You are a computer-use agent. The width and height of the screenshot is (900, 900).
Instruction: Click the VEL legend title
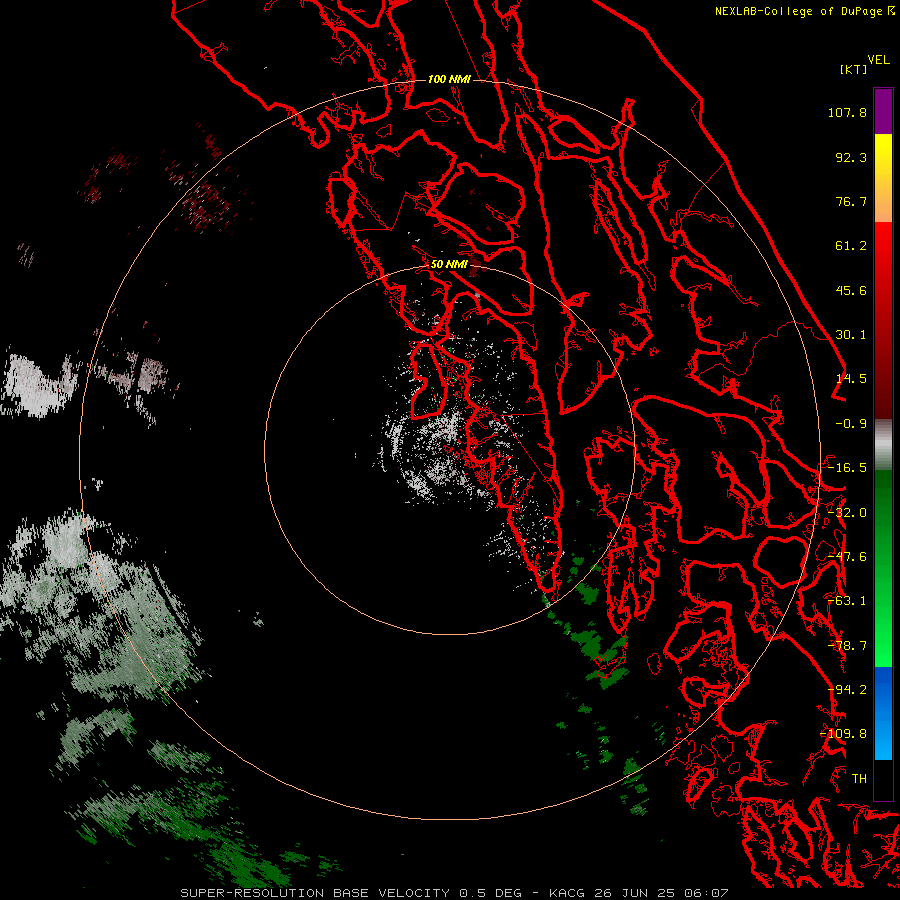click(x=878, y=60)
